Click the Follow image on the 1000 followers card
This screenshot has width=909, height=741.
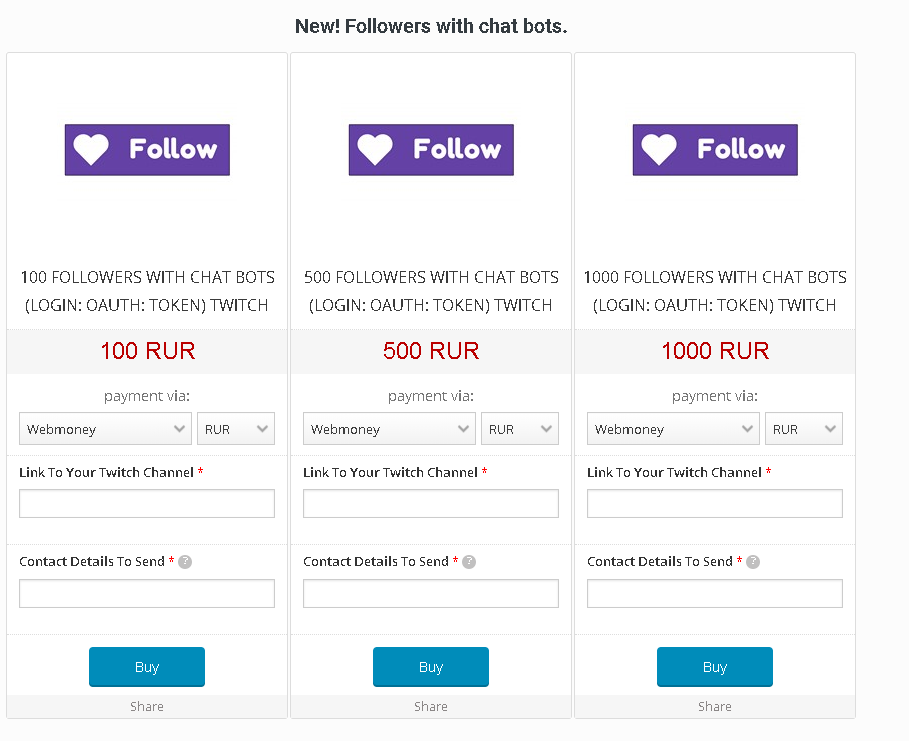click(x=715, y=150)
